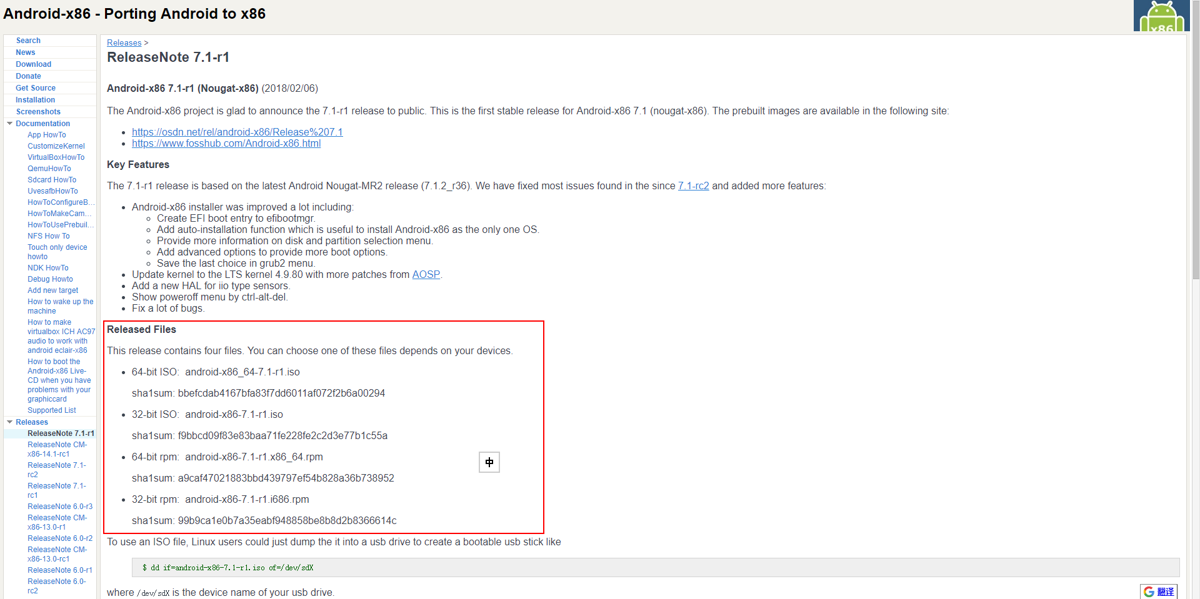
Task: Open ReleaseNote CM-x86-13.0-rc1
Action: (x=57, y=554)
